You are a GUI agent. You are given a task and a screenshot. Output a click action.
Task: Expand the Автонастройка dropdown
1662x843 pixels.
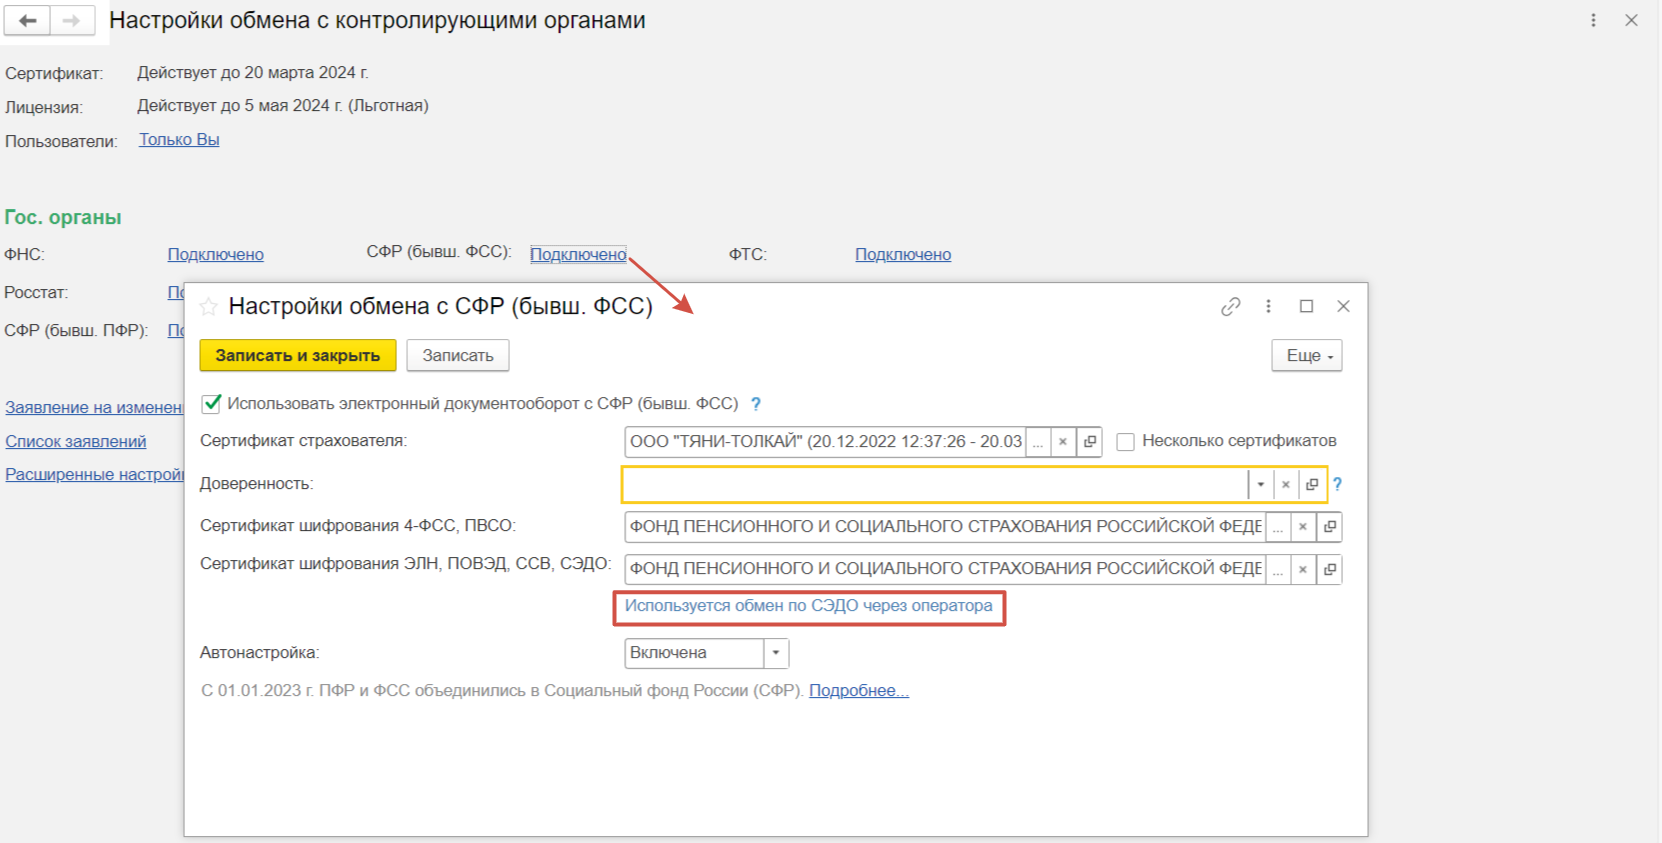point(776,653)
